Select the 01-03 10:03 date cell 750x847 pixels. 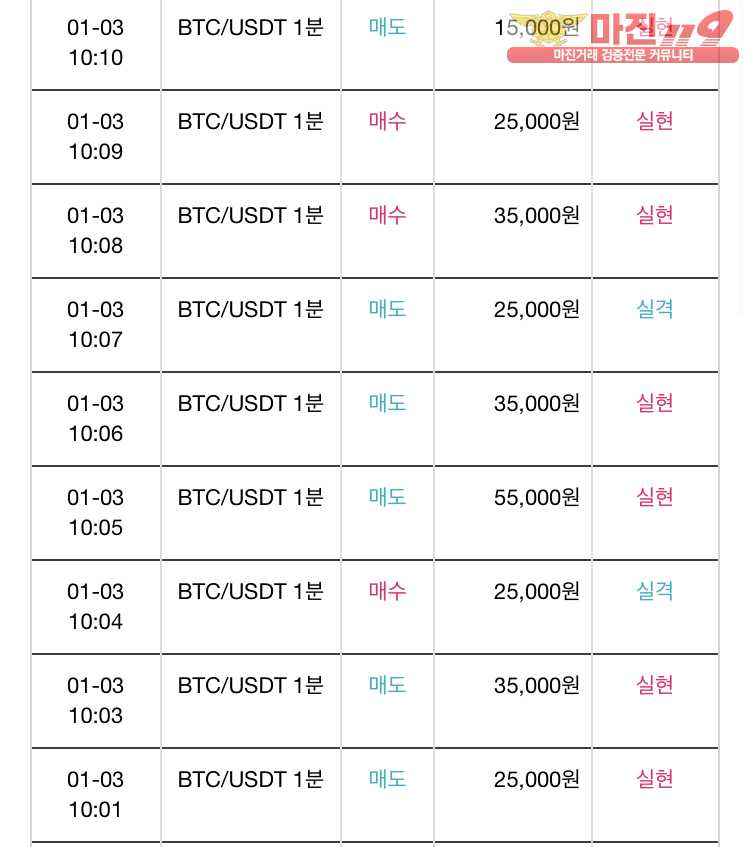pos(96,701)
